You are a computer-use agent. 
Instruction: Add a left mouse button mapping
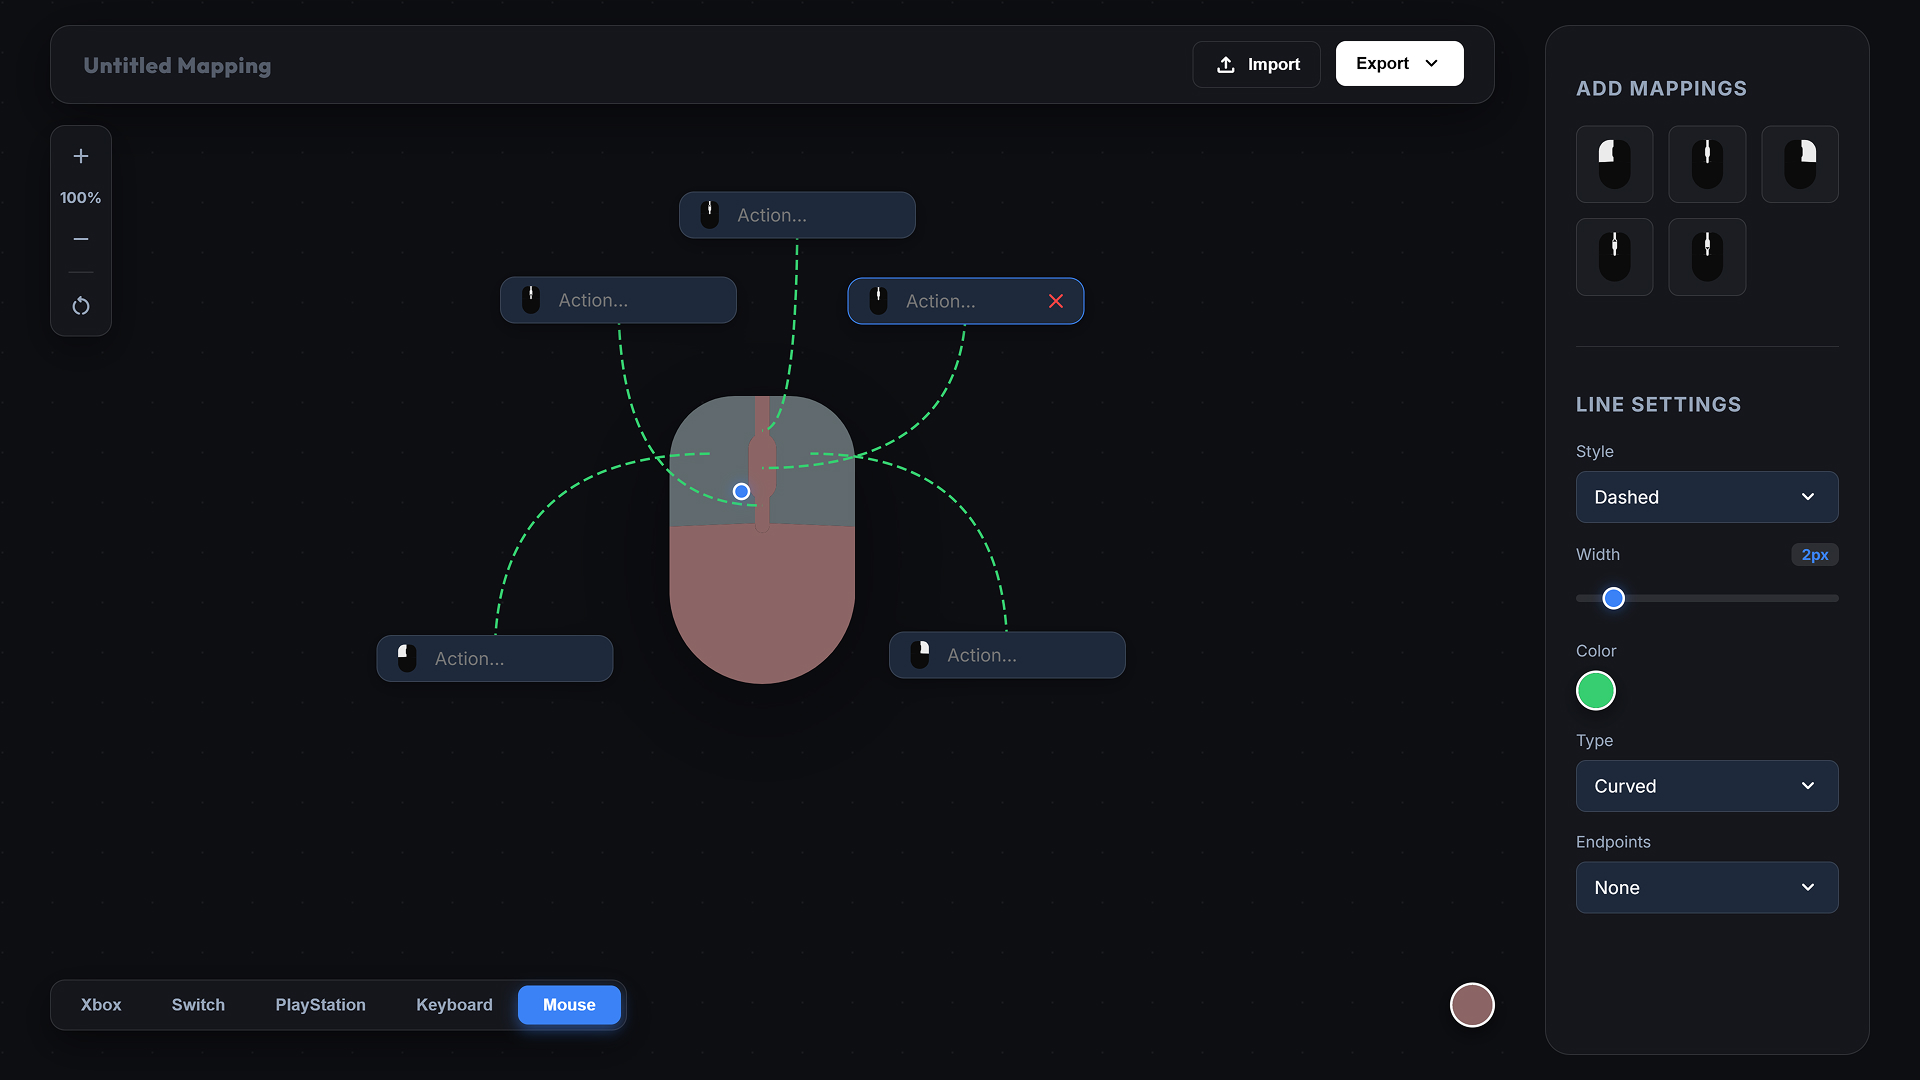coord(1615,164)
